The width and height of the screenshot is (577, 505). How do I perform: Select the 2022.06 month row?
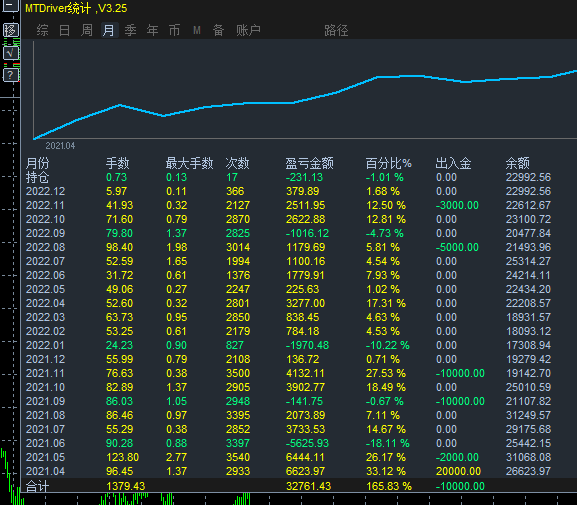click(x=289, y=275)
